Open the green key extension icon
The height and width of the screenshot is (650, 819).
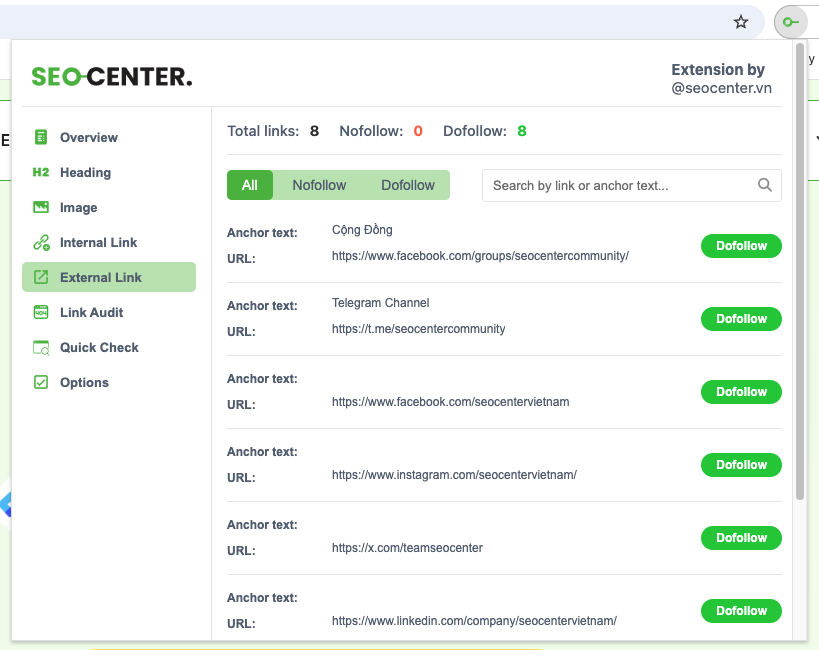coord(790,22)
